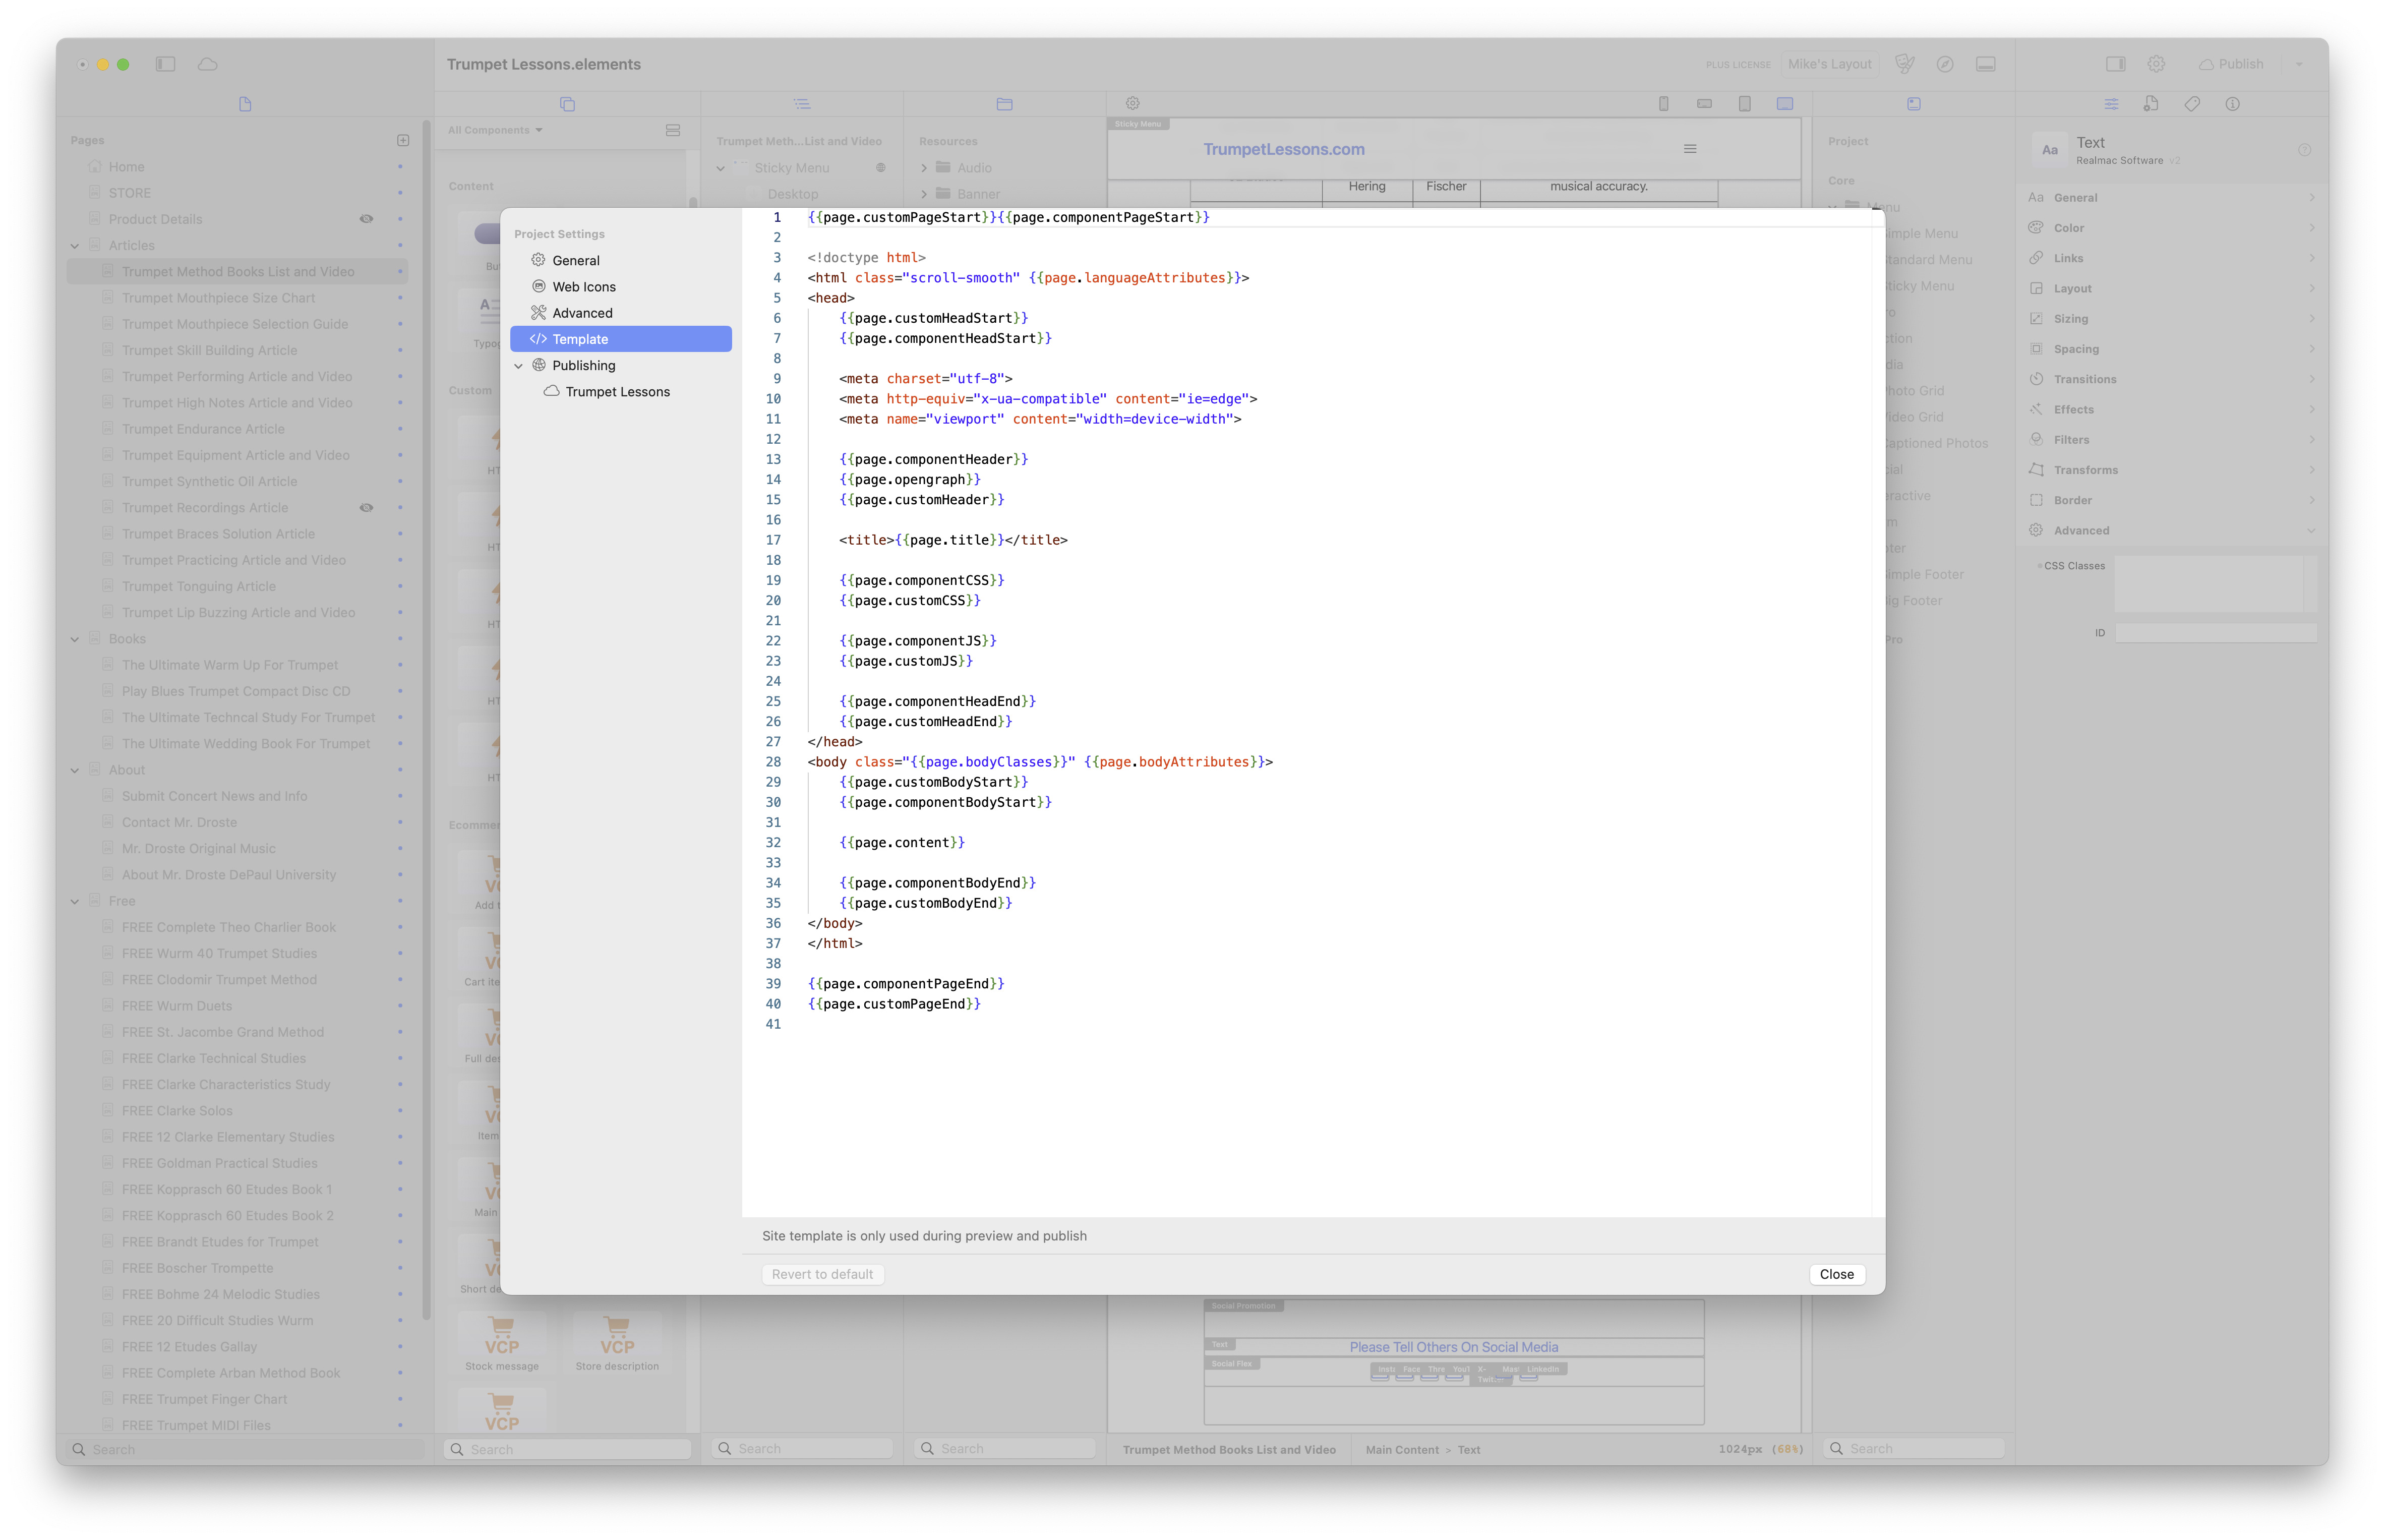Screen dimensions: 2385x1540
Task: Collapse the Free folder in Pages
Action: (75, 901)
